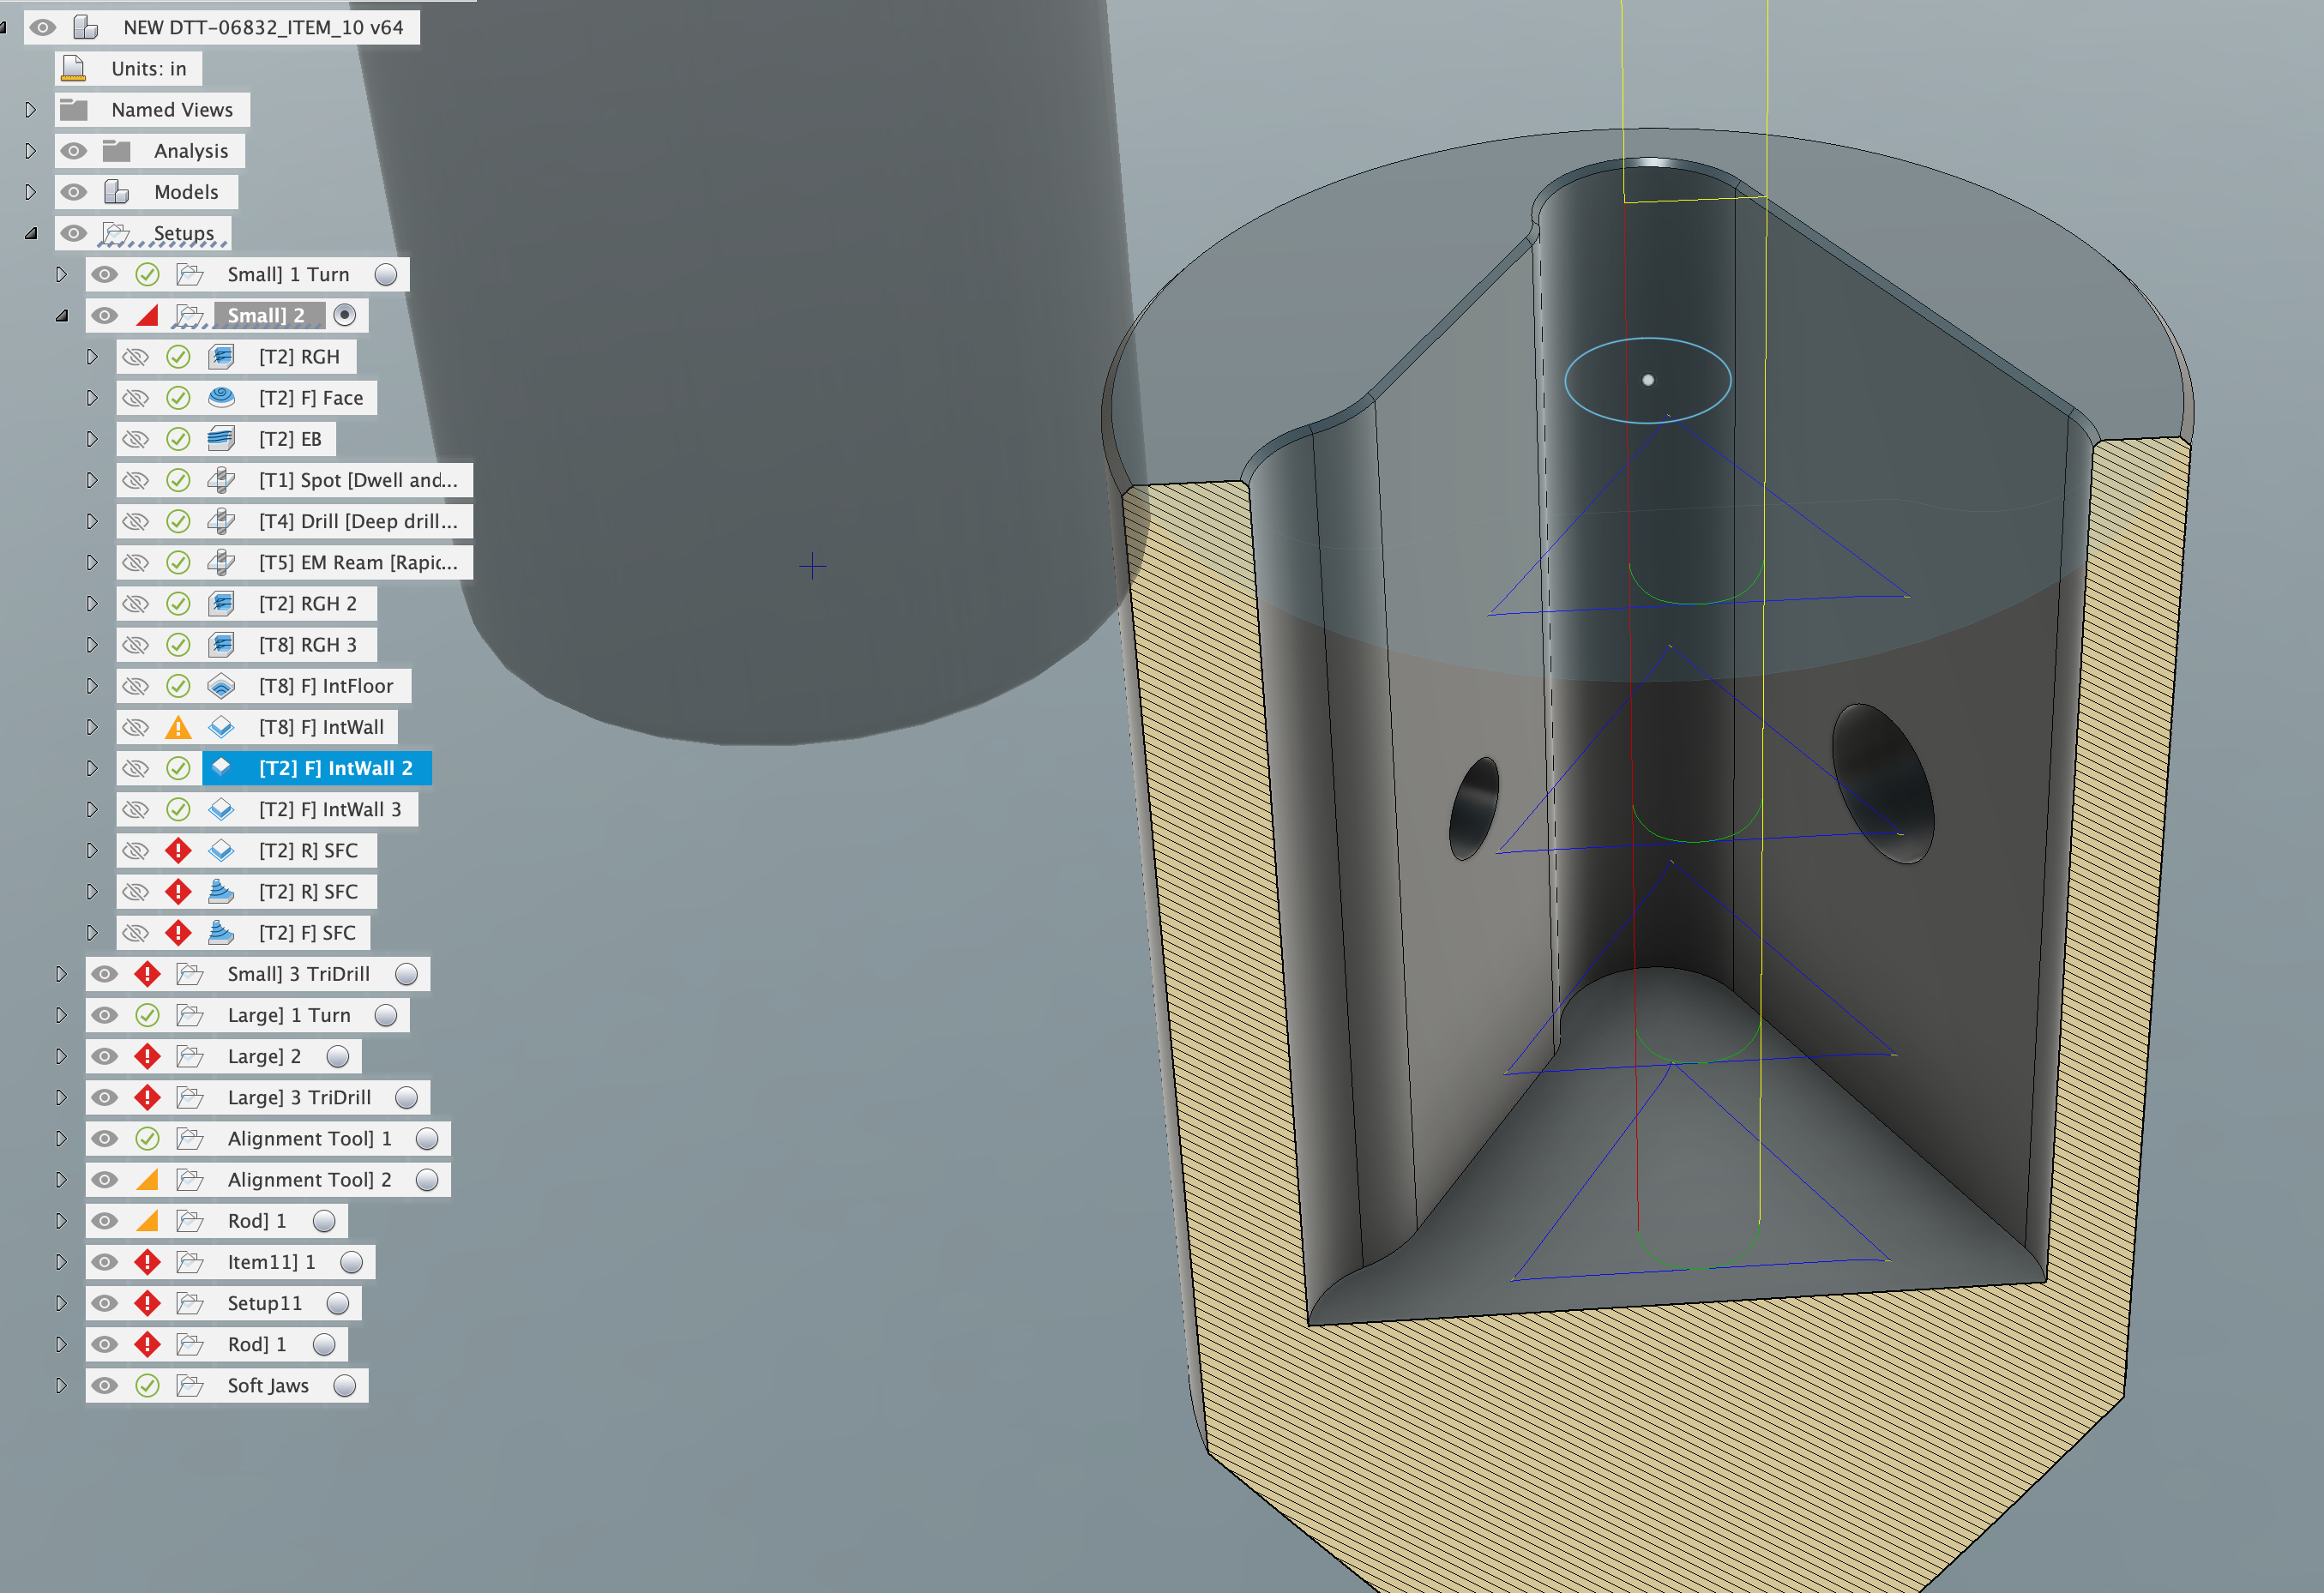Toggle visibility of the Soft Jaws setup
Image resolution: width=2324 pixels, height=1593 pixels.
click(105, 1385)
